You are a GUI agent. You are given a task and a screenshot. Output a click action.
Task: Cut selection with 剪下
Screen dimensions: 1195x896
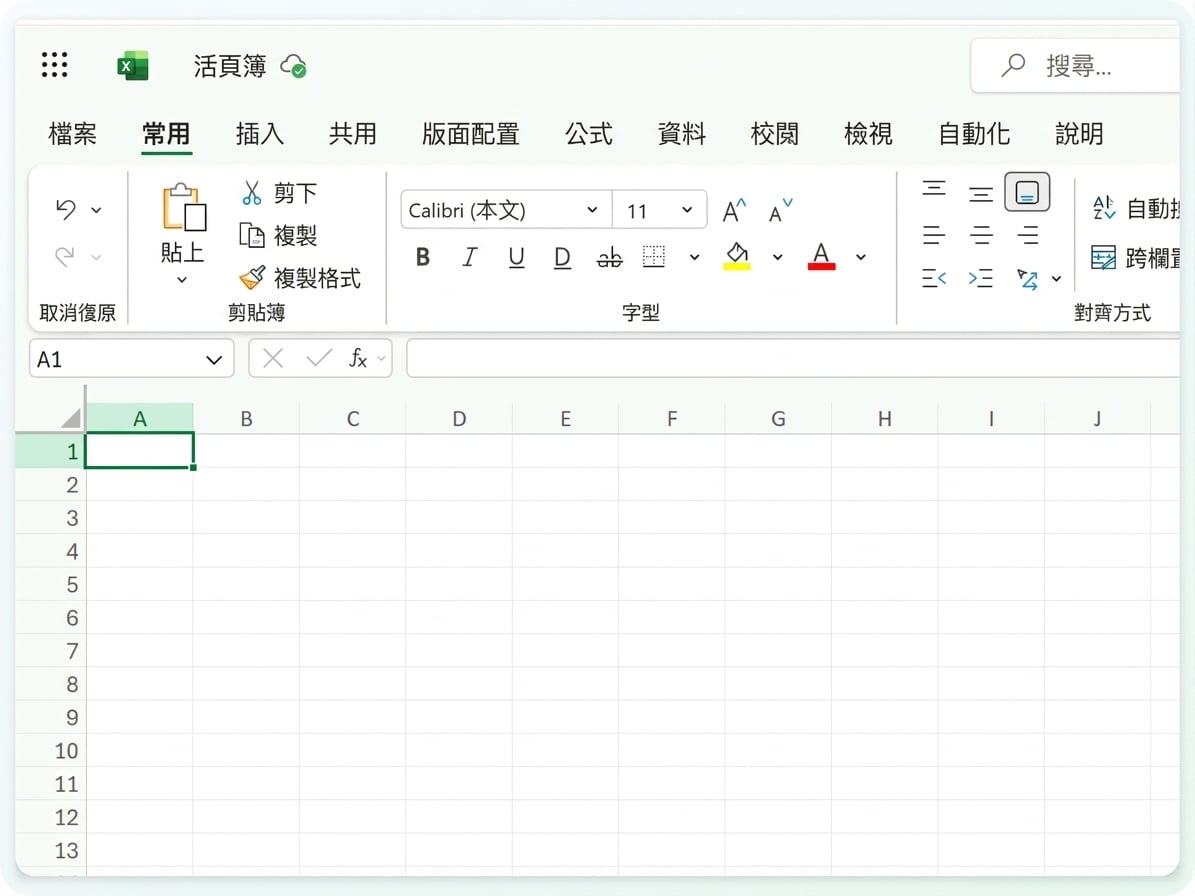[278, 193]
